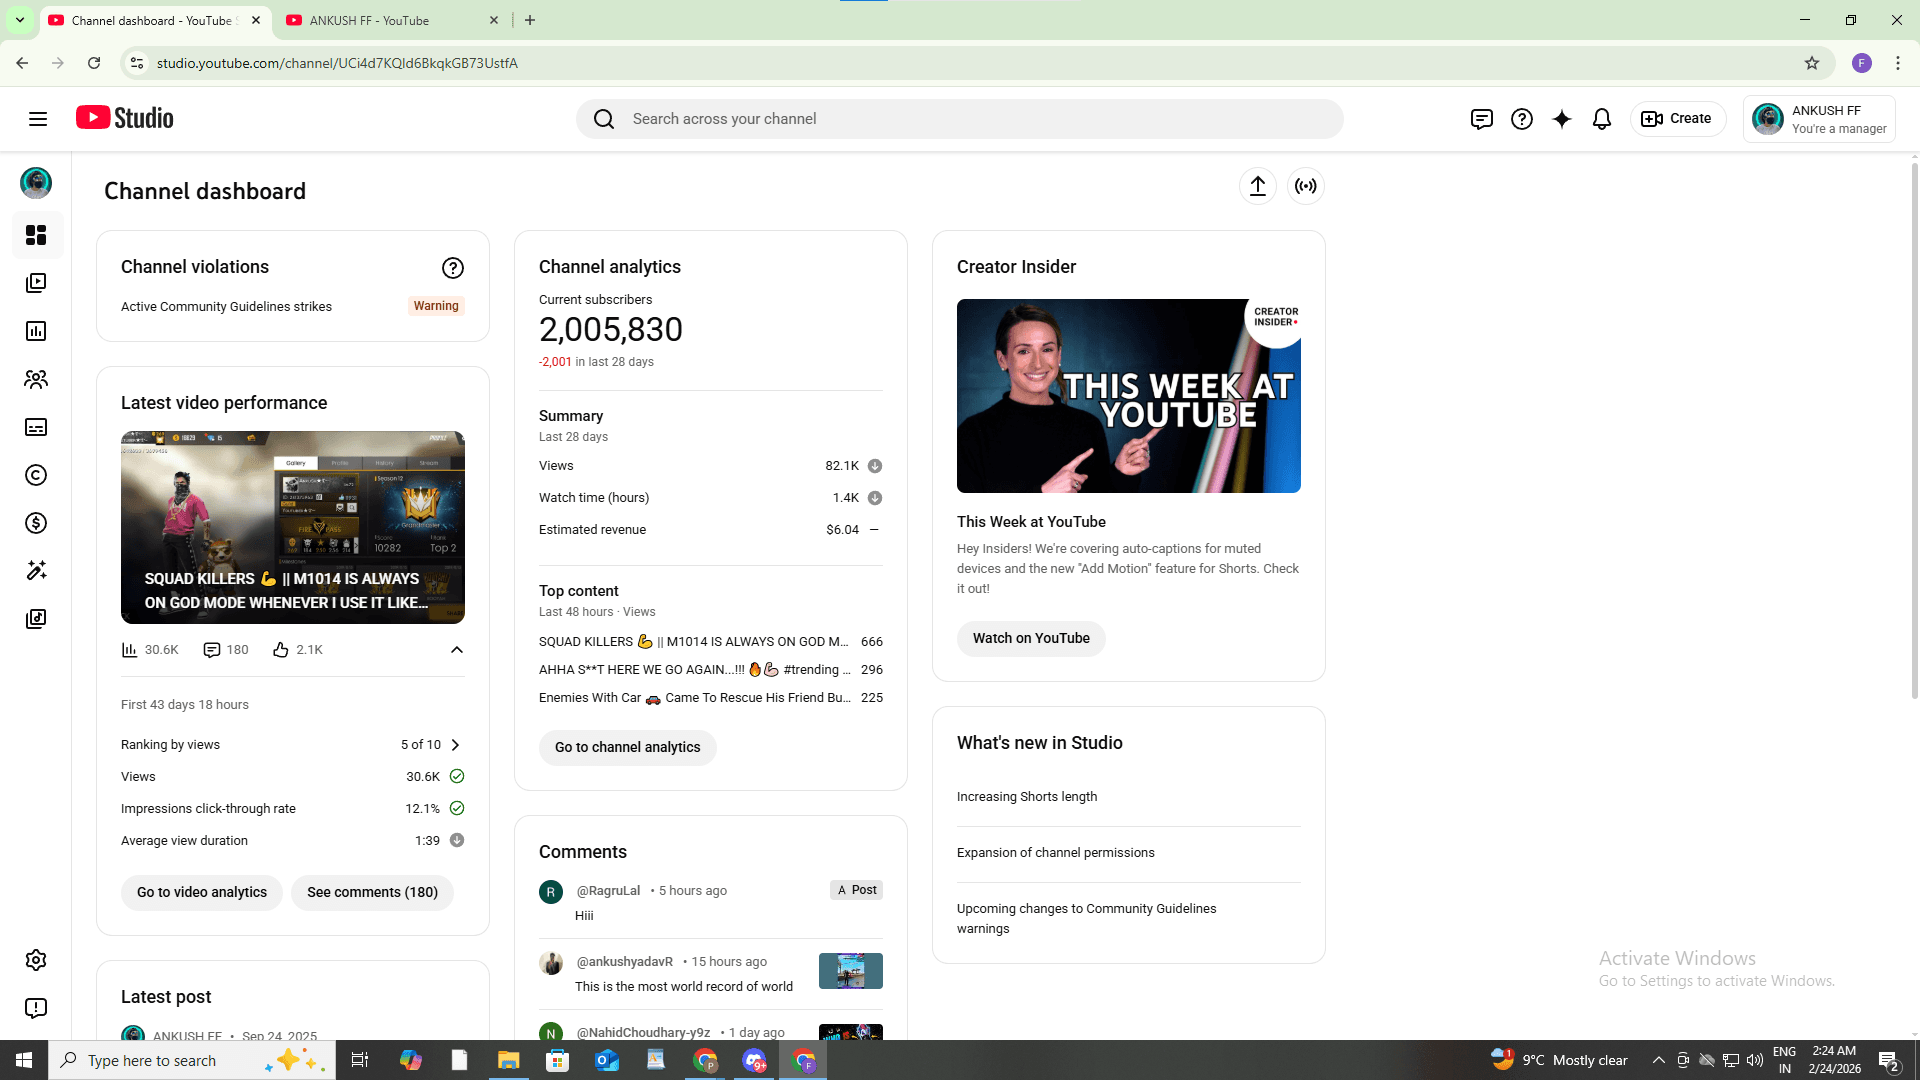Open the Chrome tab search dropdown
Viewport: 1920px width, 1080px height.
tap(20, 20)
